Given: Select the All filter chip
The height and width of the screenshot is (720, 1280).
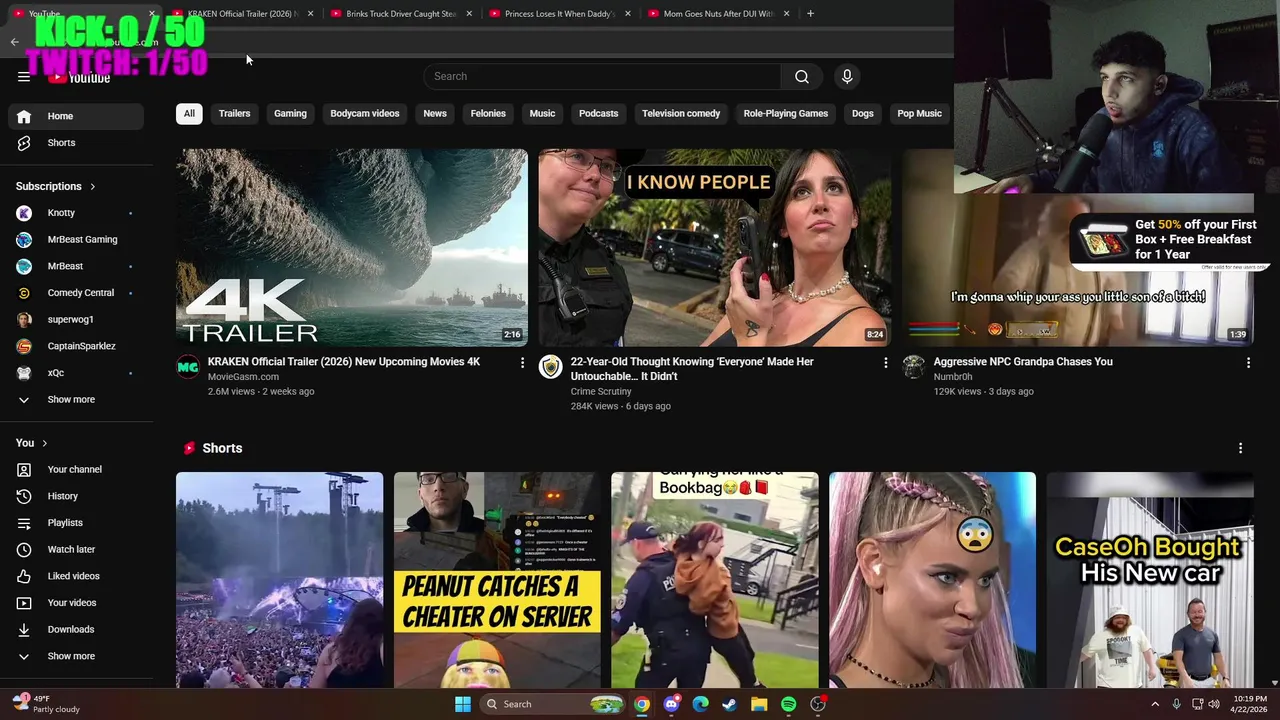Looking at the screenshot, I should point(189,114).
